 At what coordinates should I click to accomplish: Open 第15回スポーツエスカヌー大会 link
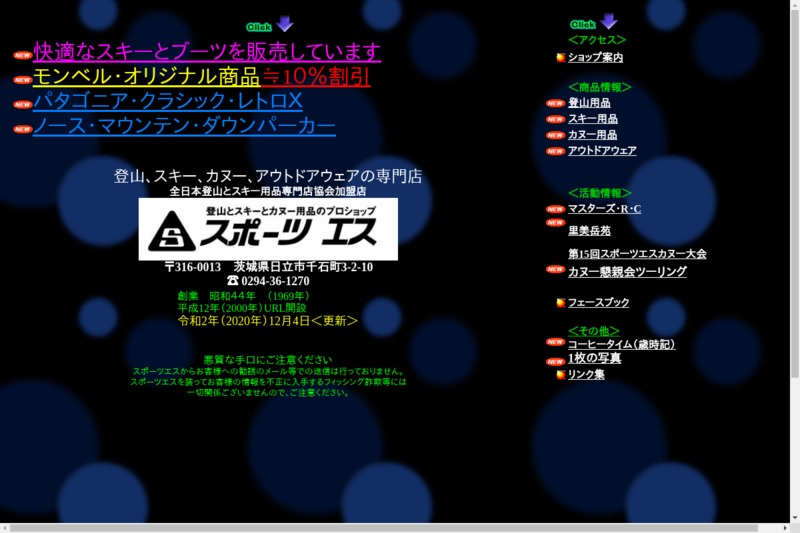tap(637, 253)
